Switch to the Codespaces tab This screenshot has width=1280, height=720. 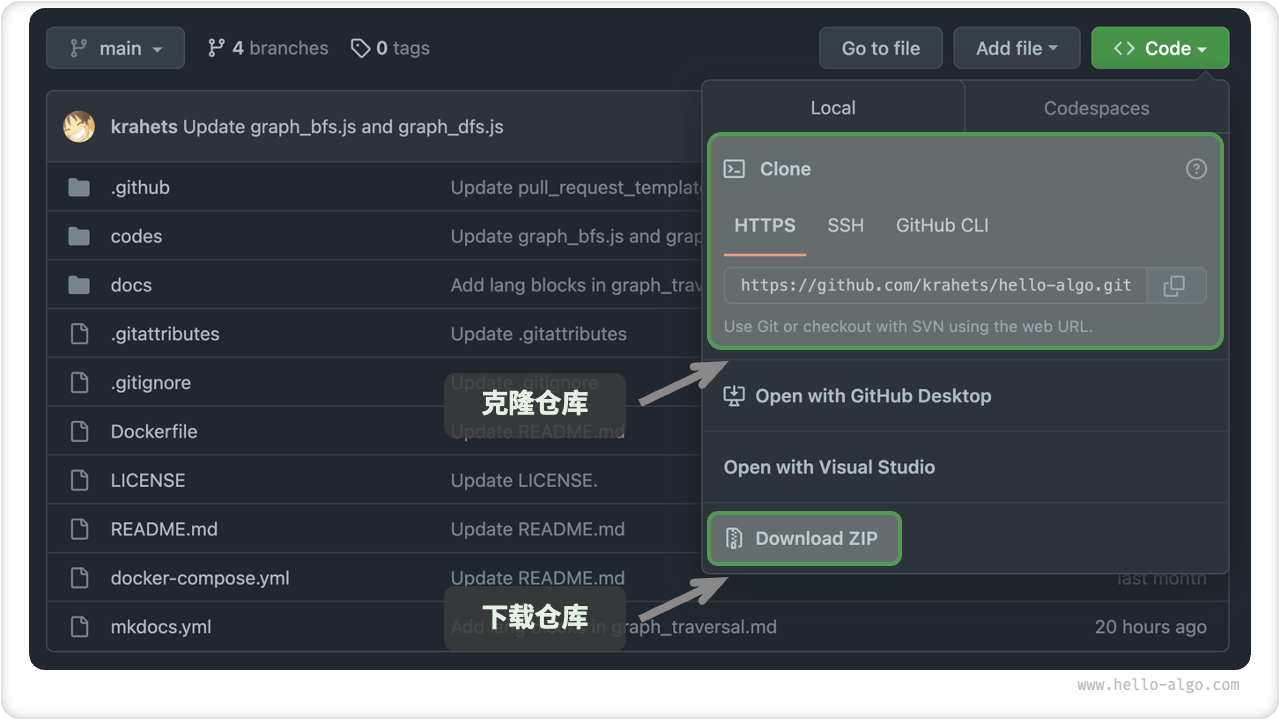tap(1096, 107)
